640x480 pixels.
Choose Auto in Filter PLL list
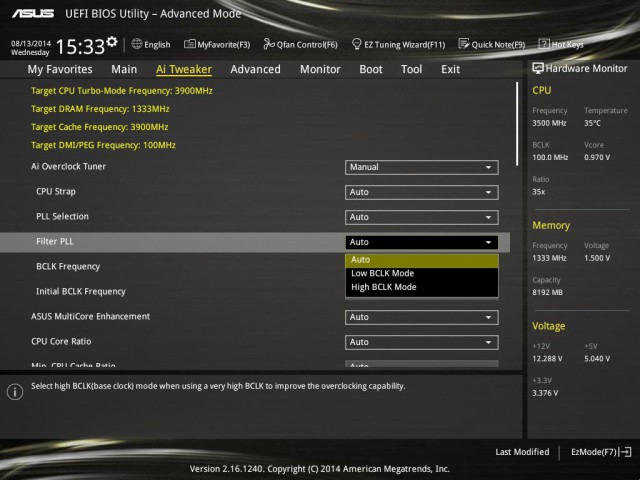click(x=422, y=260)
